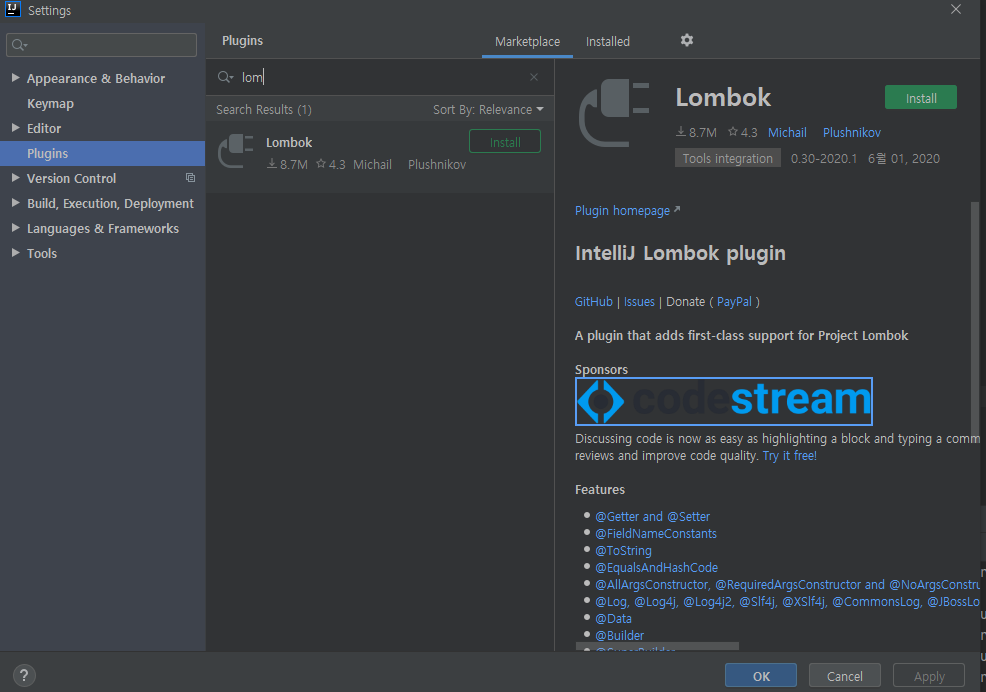Select Keymap in settings tree
The height and width of the screenshot is (692, 986).
tap(50, 104)
